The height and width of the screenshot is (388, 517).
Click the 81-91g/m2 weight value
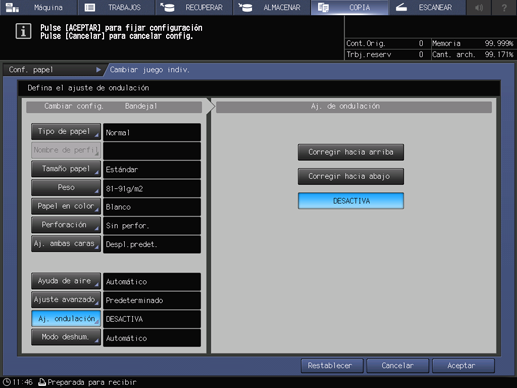(x=152, y=188)
